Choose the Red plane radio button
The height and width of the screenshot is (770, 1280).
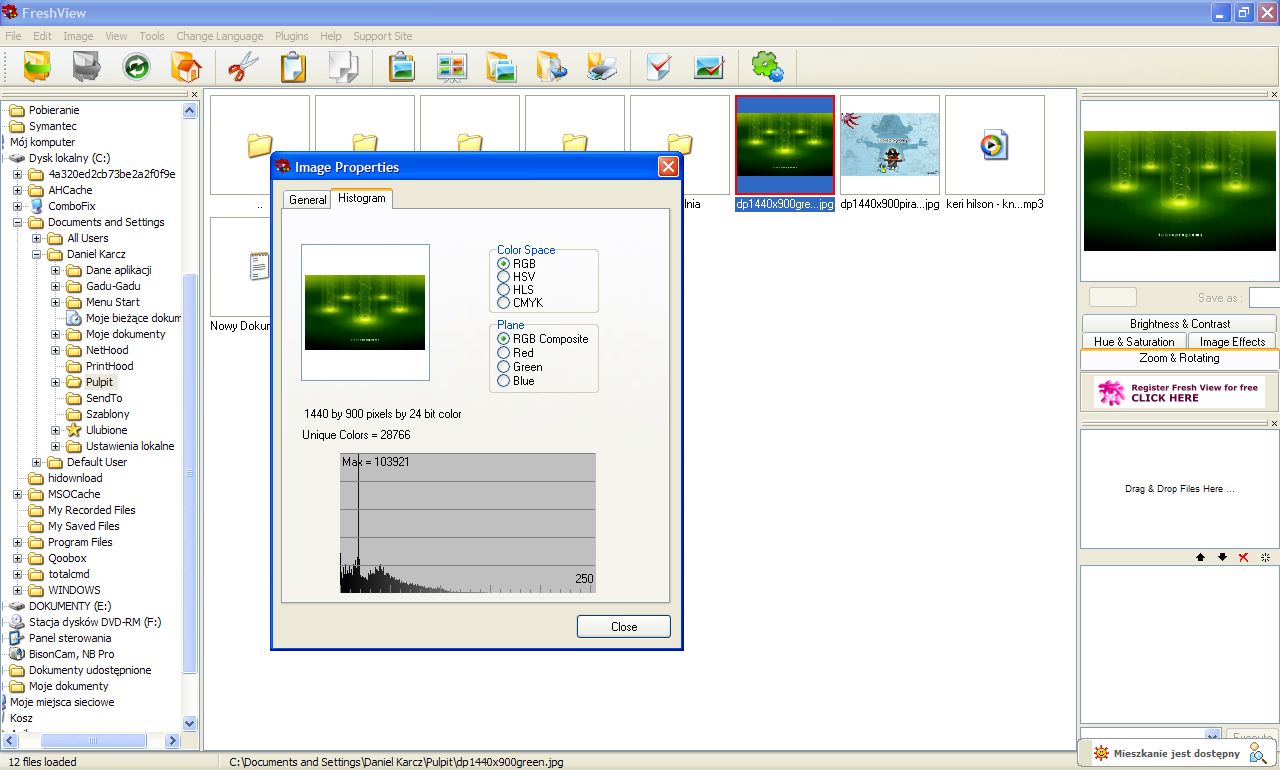(503, 353)
